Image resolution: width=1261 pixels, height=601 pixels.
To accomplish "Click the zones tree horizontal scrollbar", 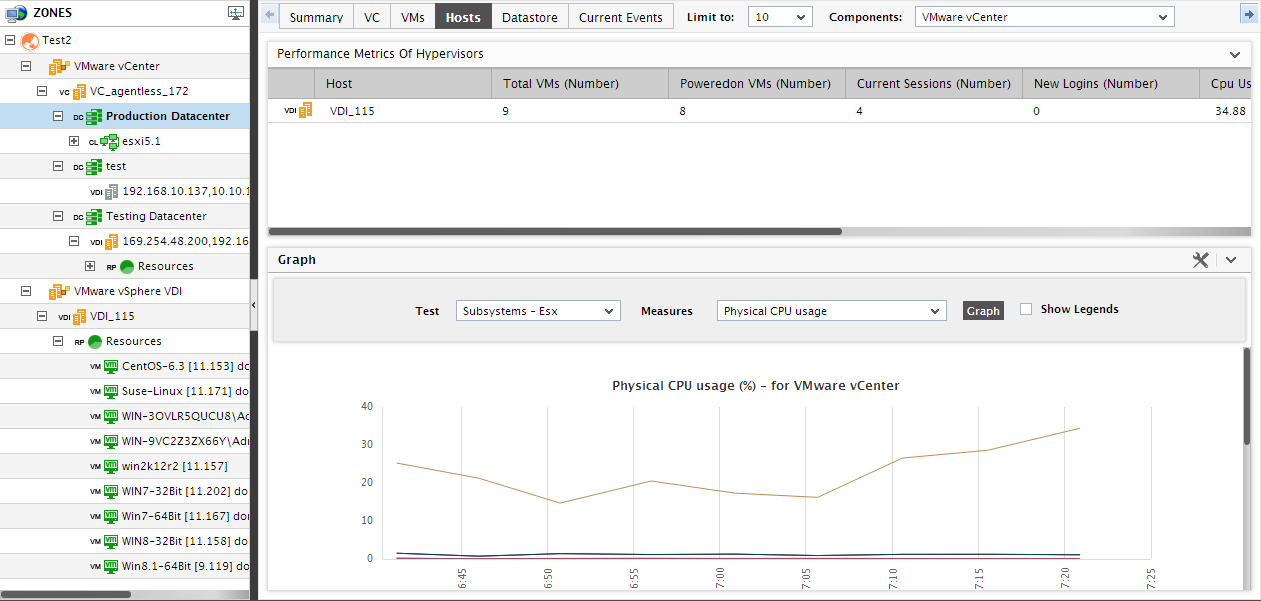I will tap(65, 594).
